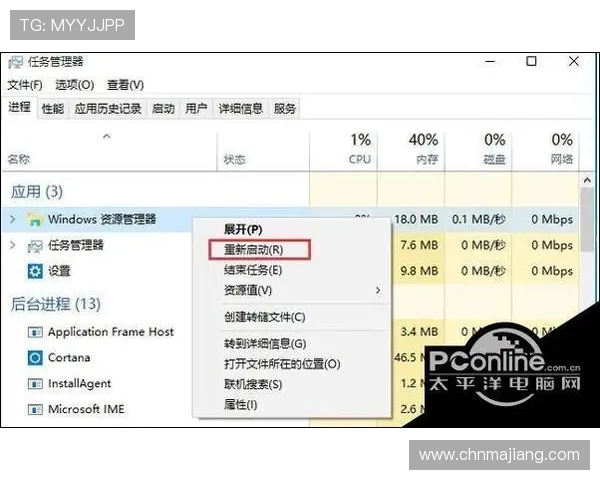This screenshot has height=480, width=600.
Task: Click the Cortana circle icon
Action: (35, 358)
